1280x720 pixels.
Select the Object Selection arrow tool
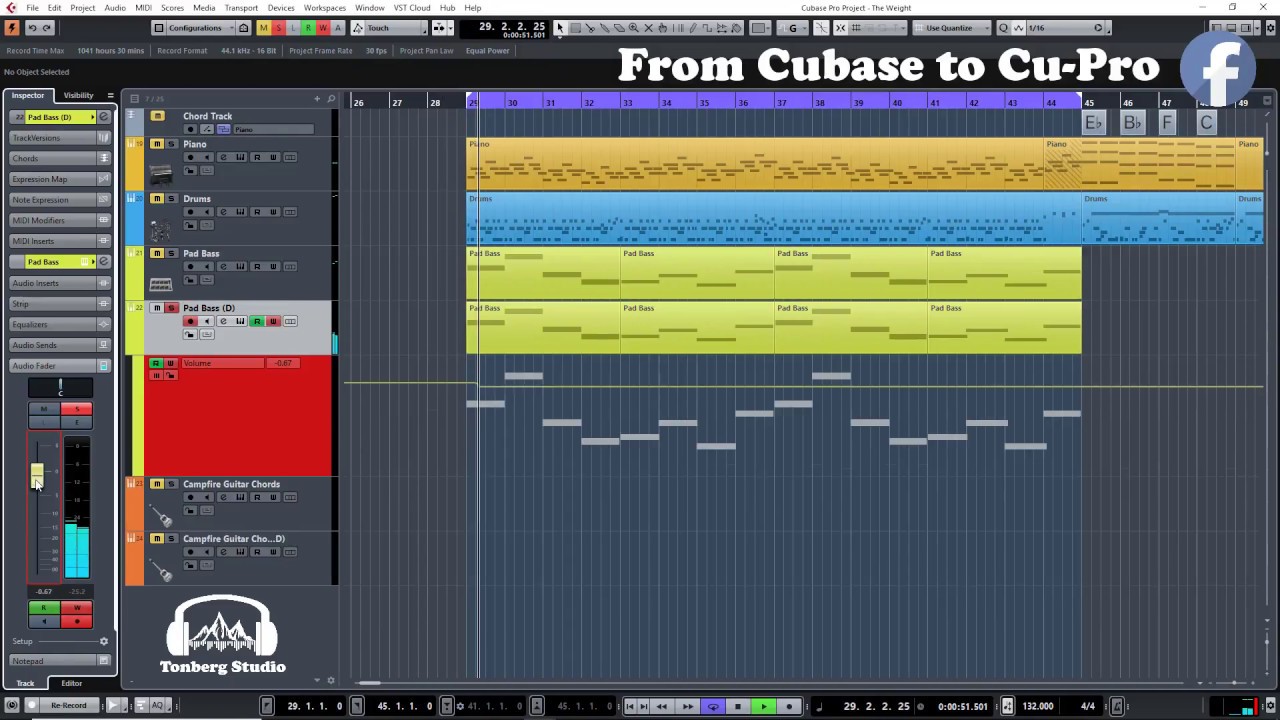(x=560, y=28)
